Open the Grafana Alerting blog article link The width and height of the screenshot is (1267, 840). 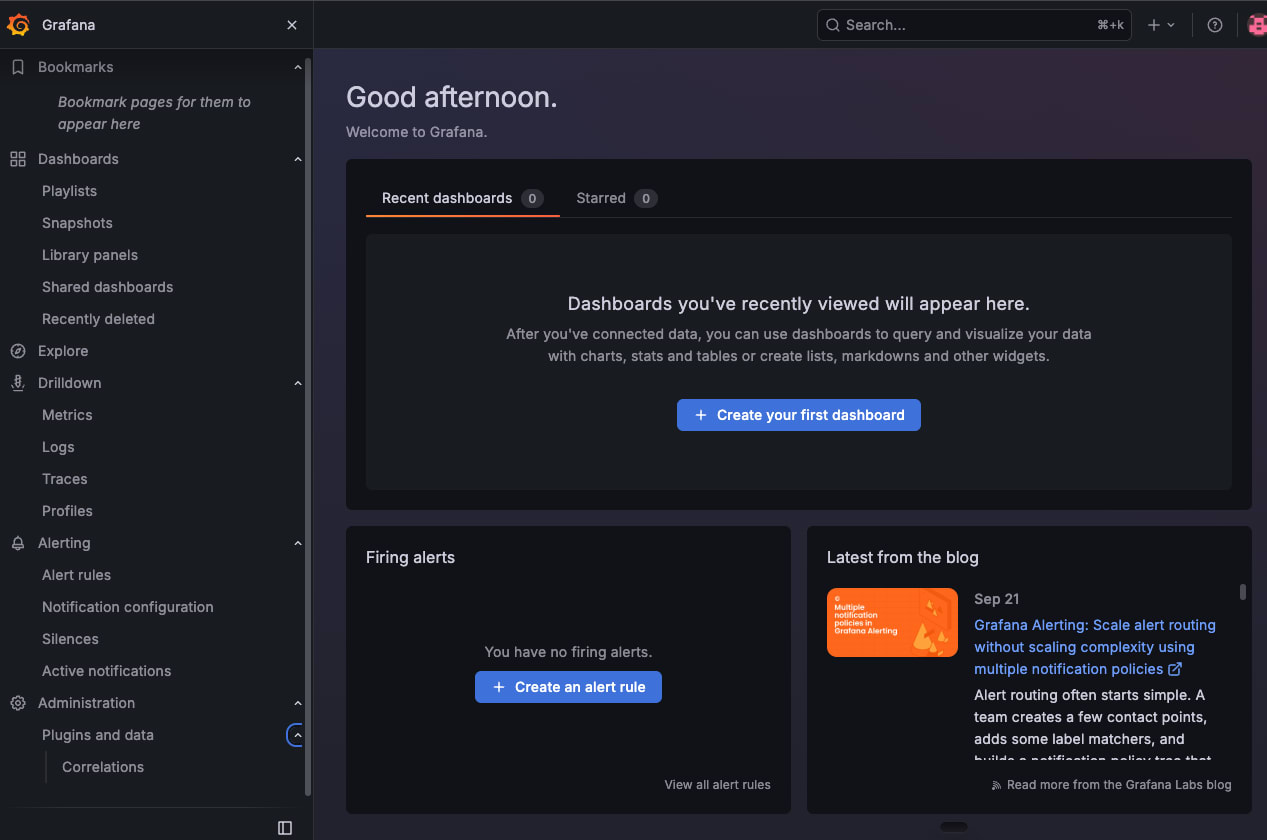point(1094,647)
